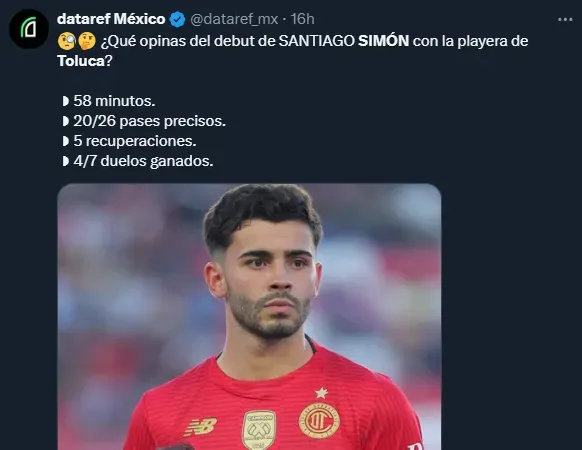Click the blue verified badge
582x450 pixels.
[x=177, y=19]
